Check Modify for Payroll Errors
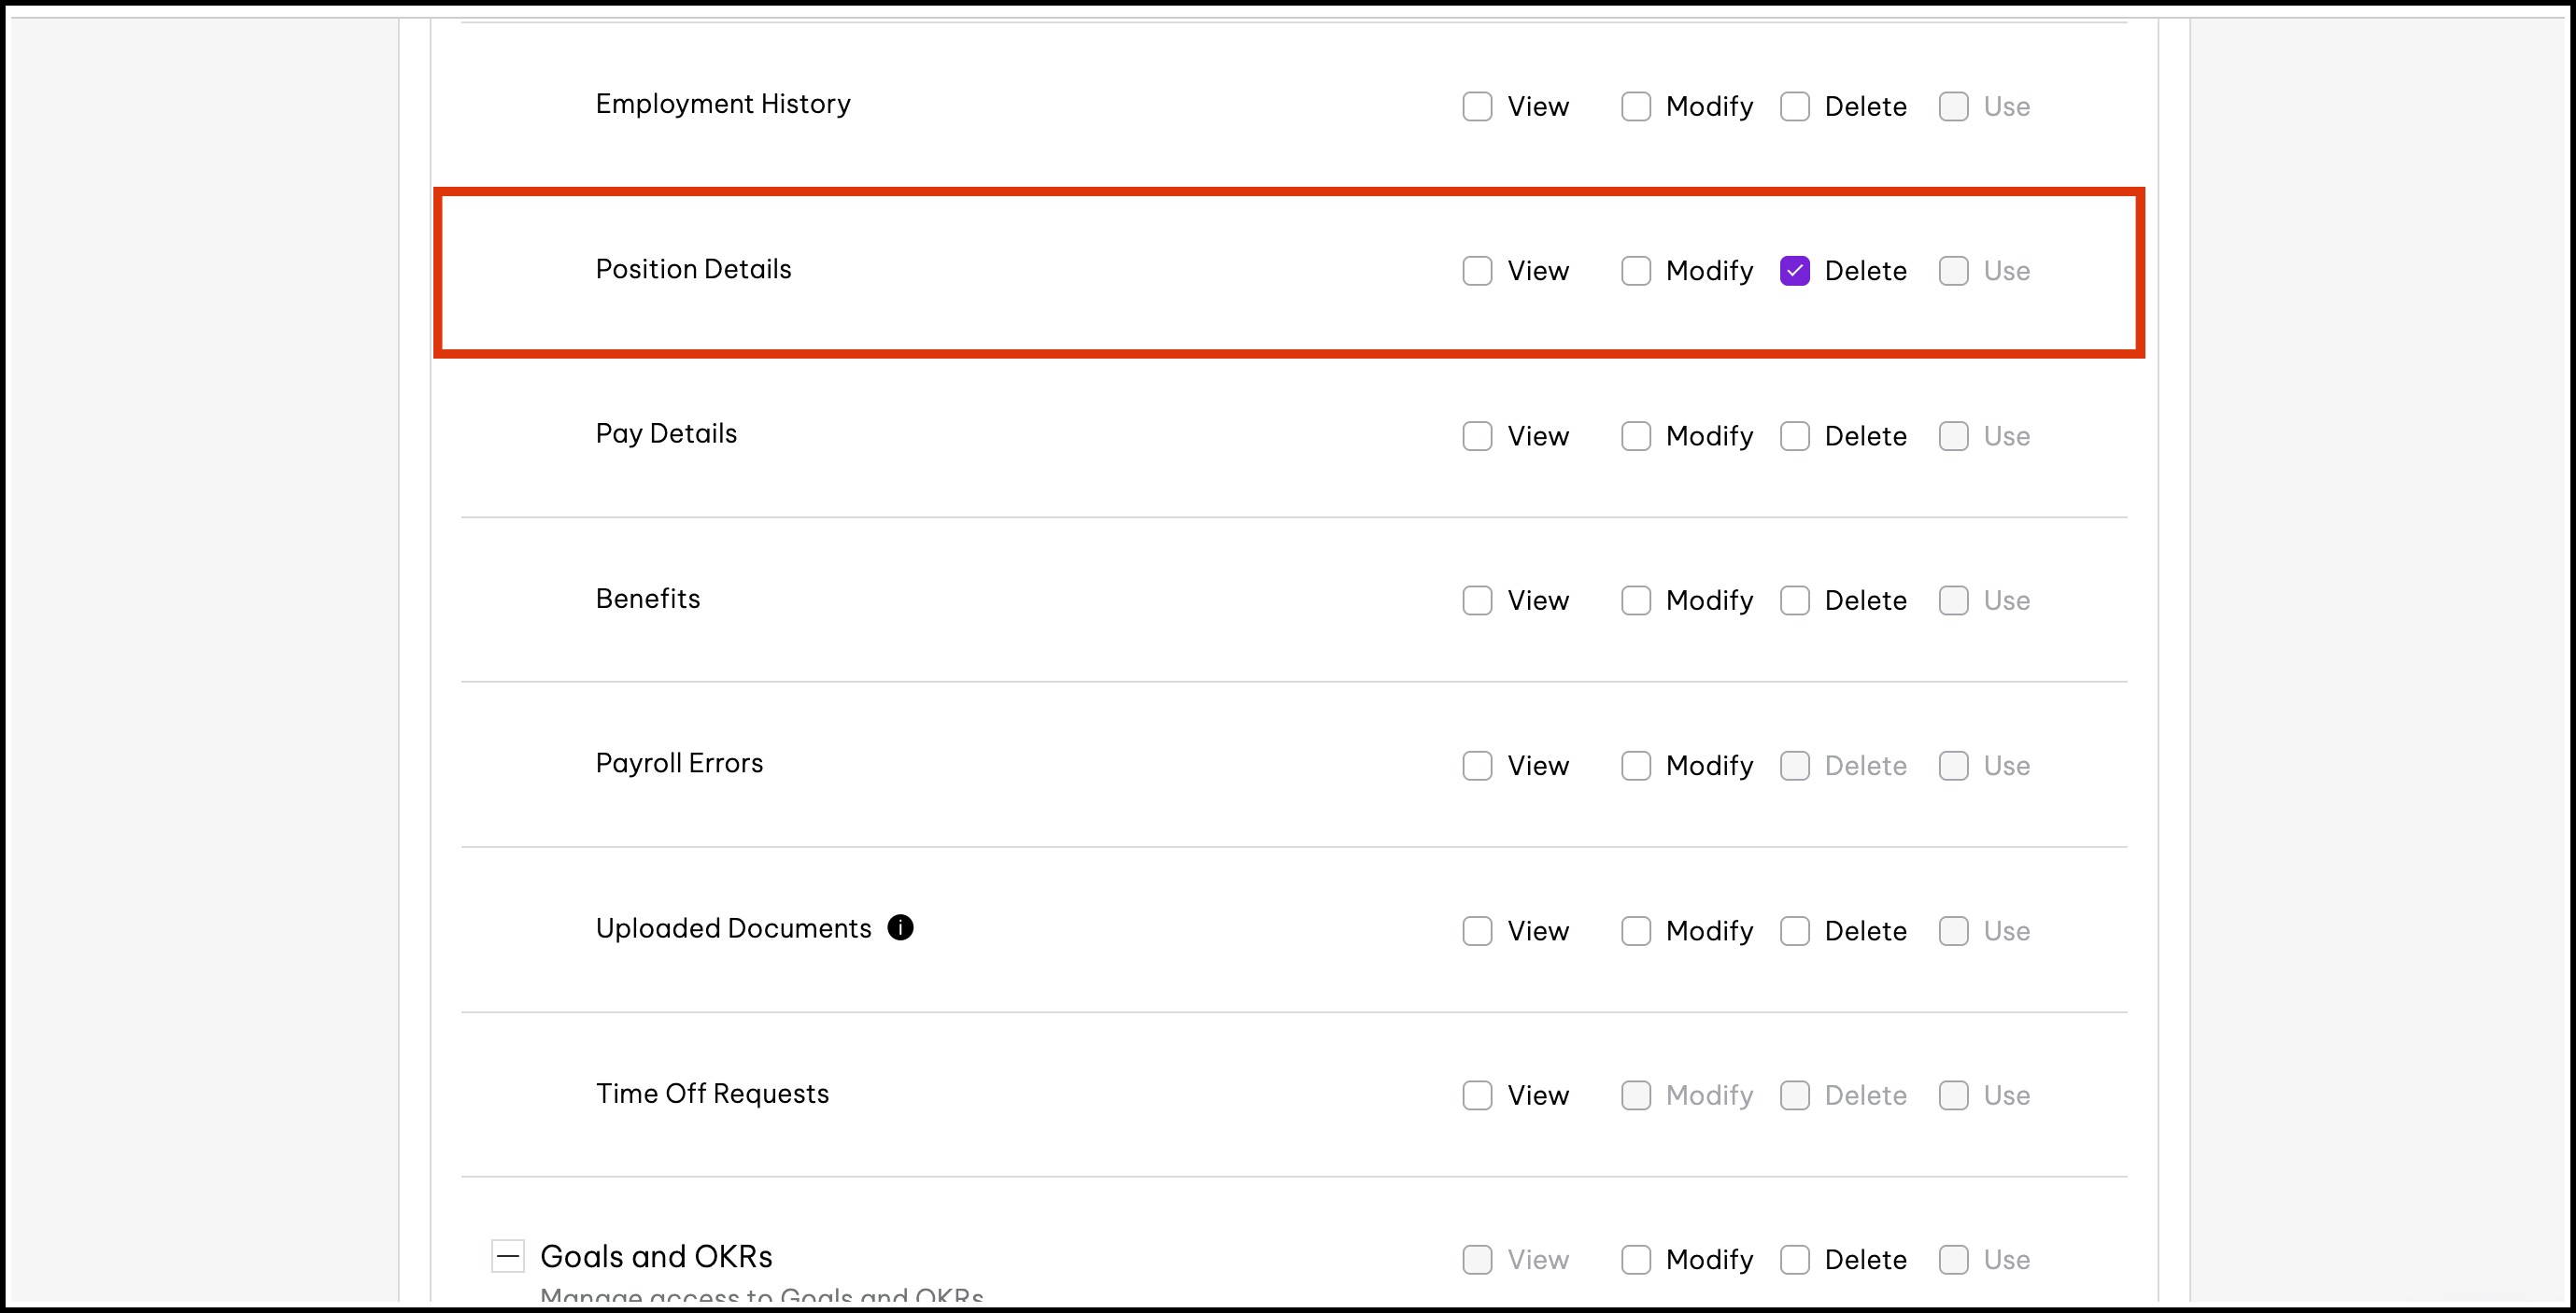 (1636, 766)
